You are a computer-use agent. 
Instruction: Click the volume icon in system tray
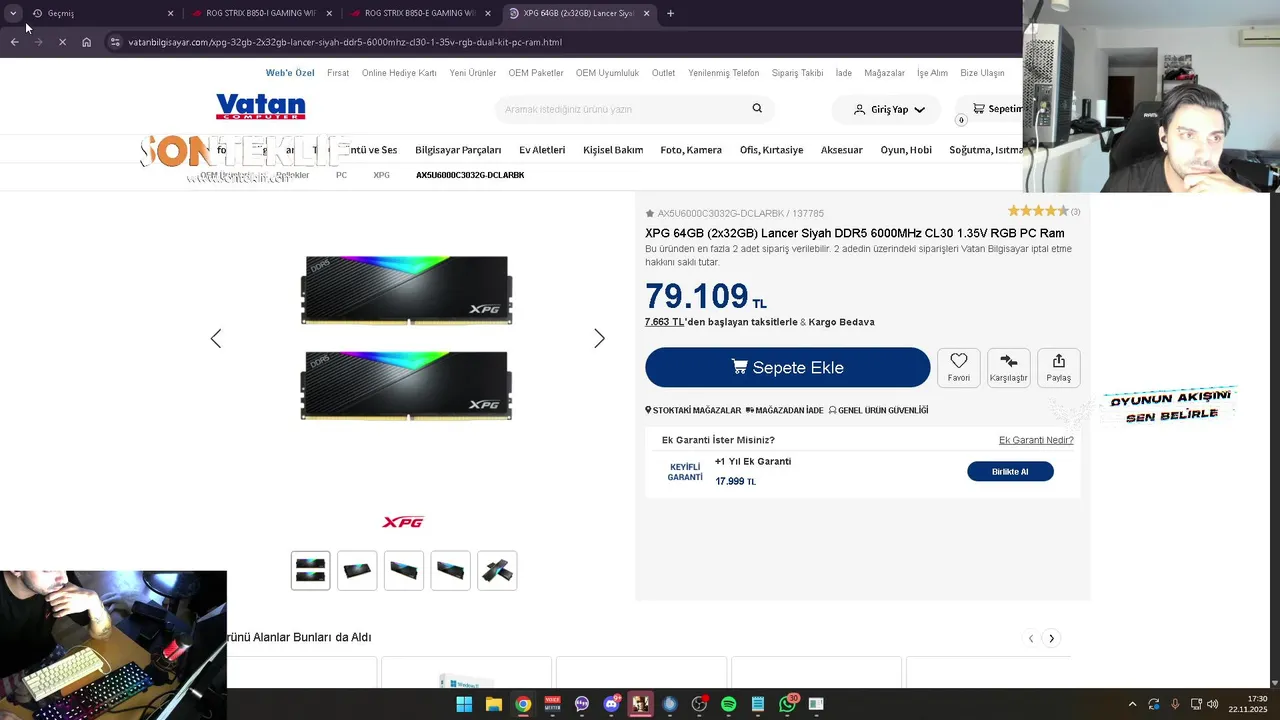pos(1213,704)
